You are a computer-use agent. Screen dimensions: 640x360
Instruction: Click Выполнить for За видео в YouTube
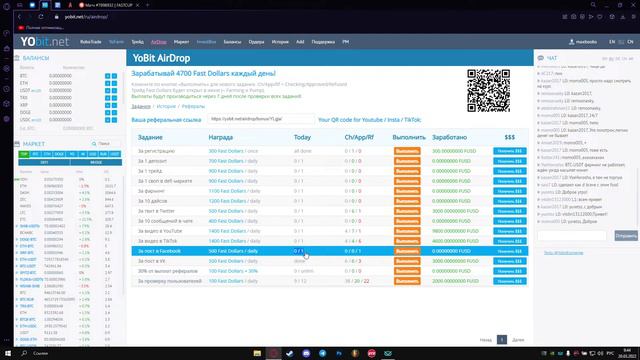[x=407, y=231]
